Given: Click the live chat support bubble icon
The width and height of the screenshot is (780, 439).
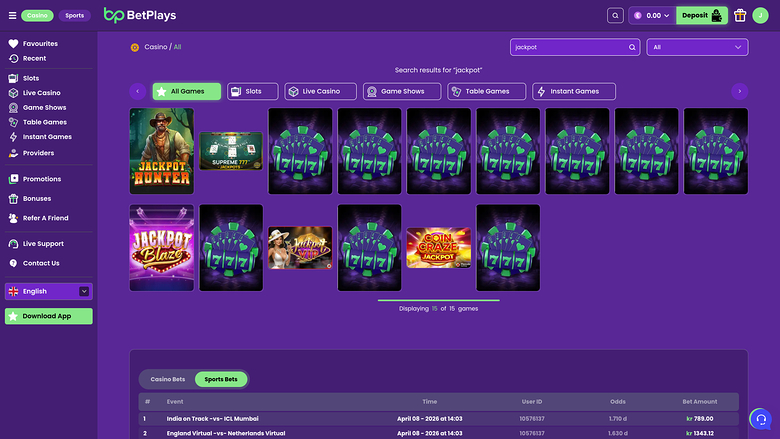Looking at the screenshot, I should tap(761, 419).
